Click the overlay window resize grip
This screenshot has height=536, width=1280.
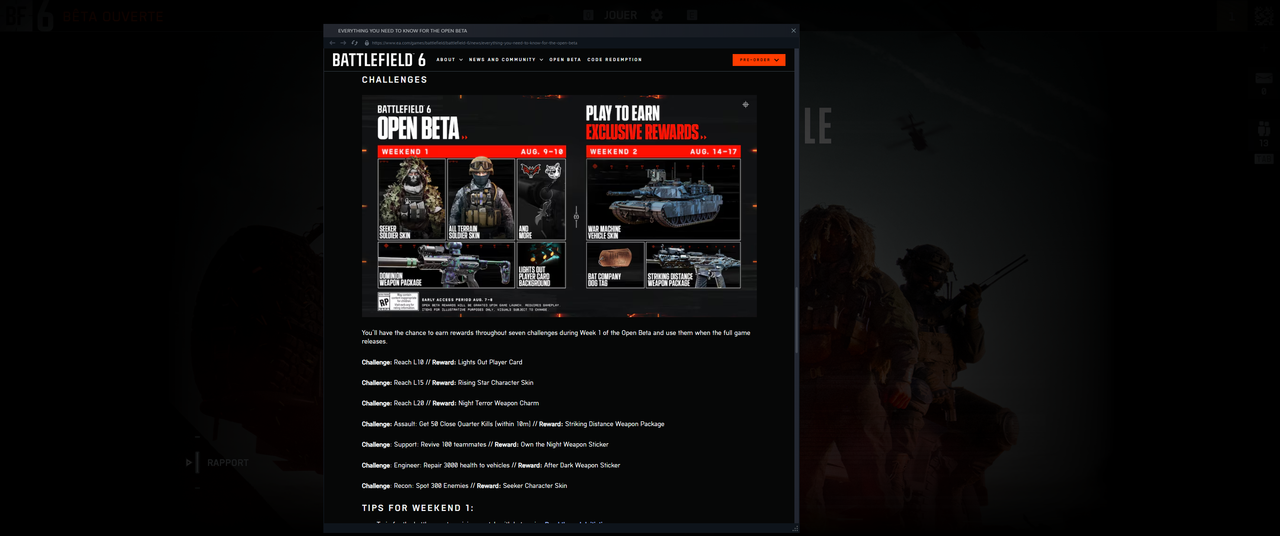(795, 528)
